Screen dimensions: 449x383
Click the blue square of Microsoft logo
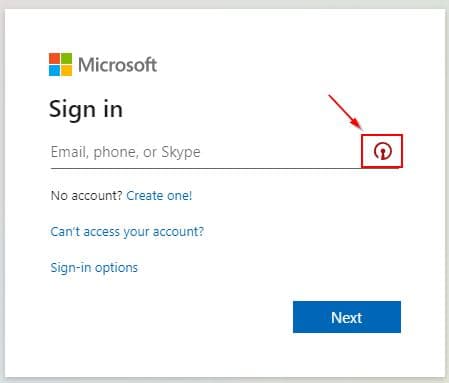(54, 70)
